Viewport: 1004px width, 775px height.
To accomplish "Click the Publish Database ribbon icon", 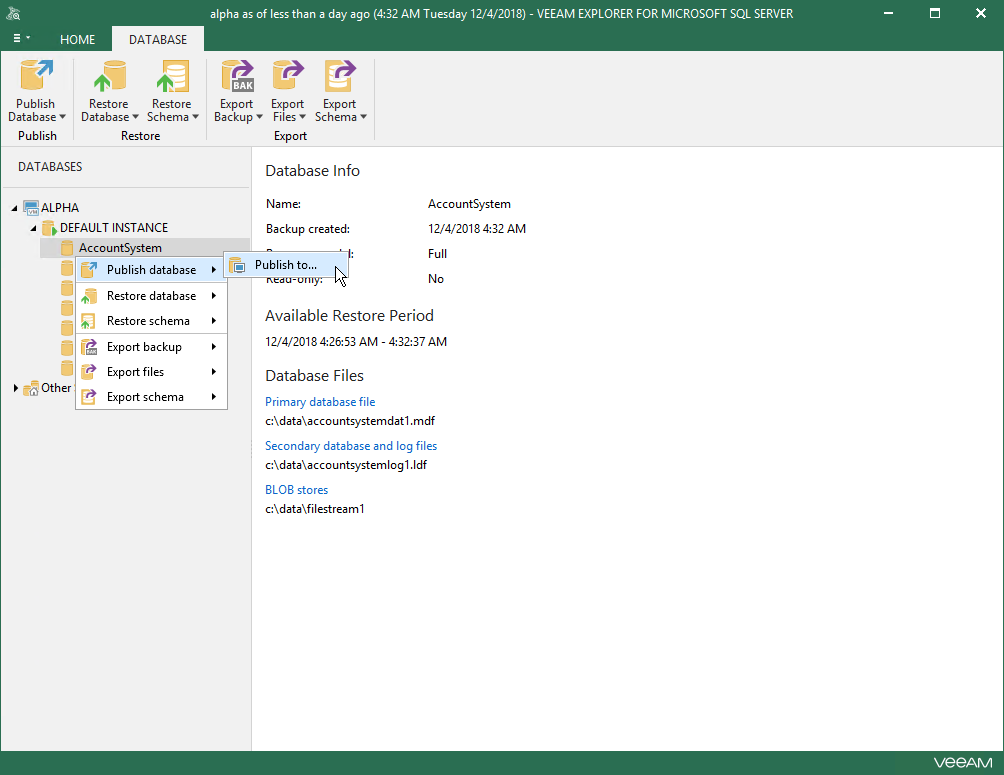I will pyautogui.click(x=36, y=76).
